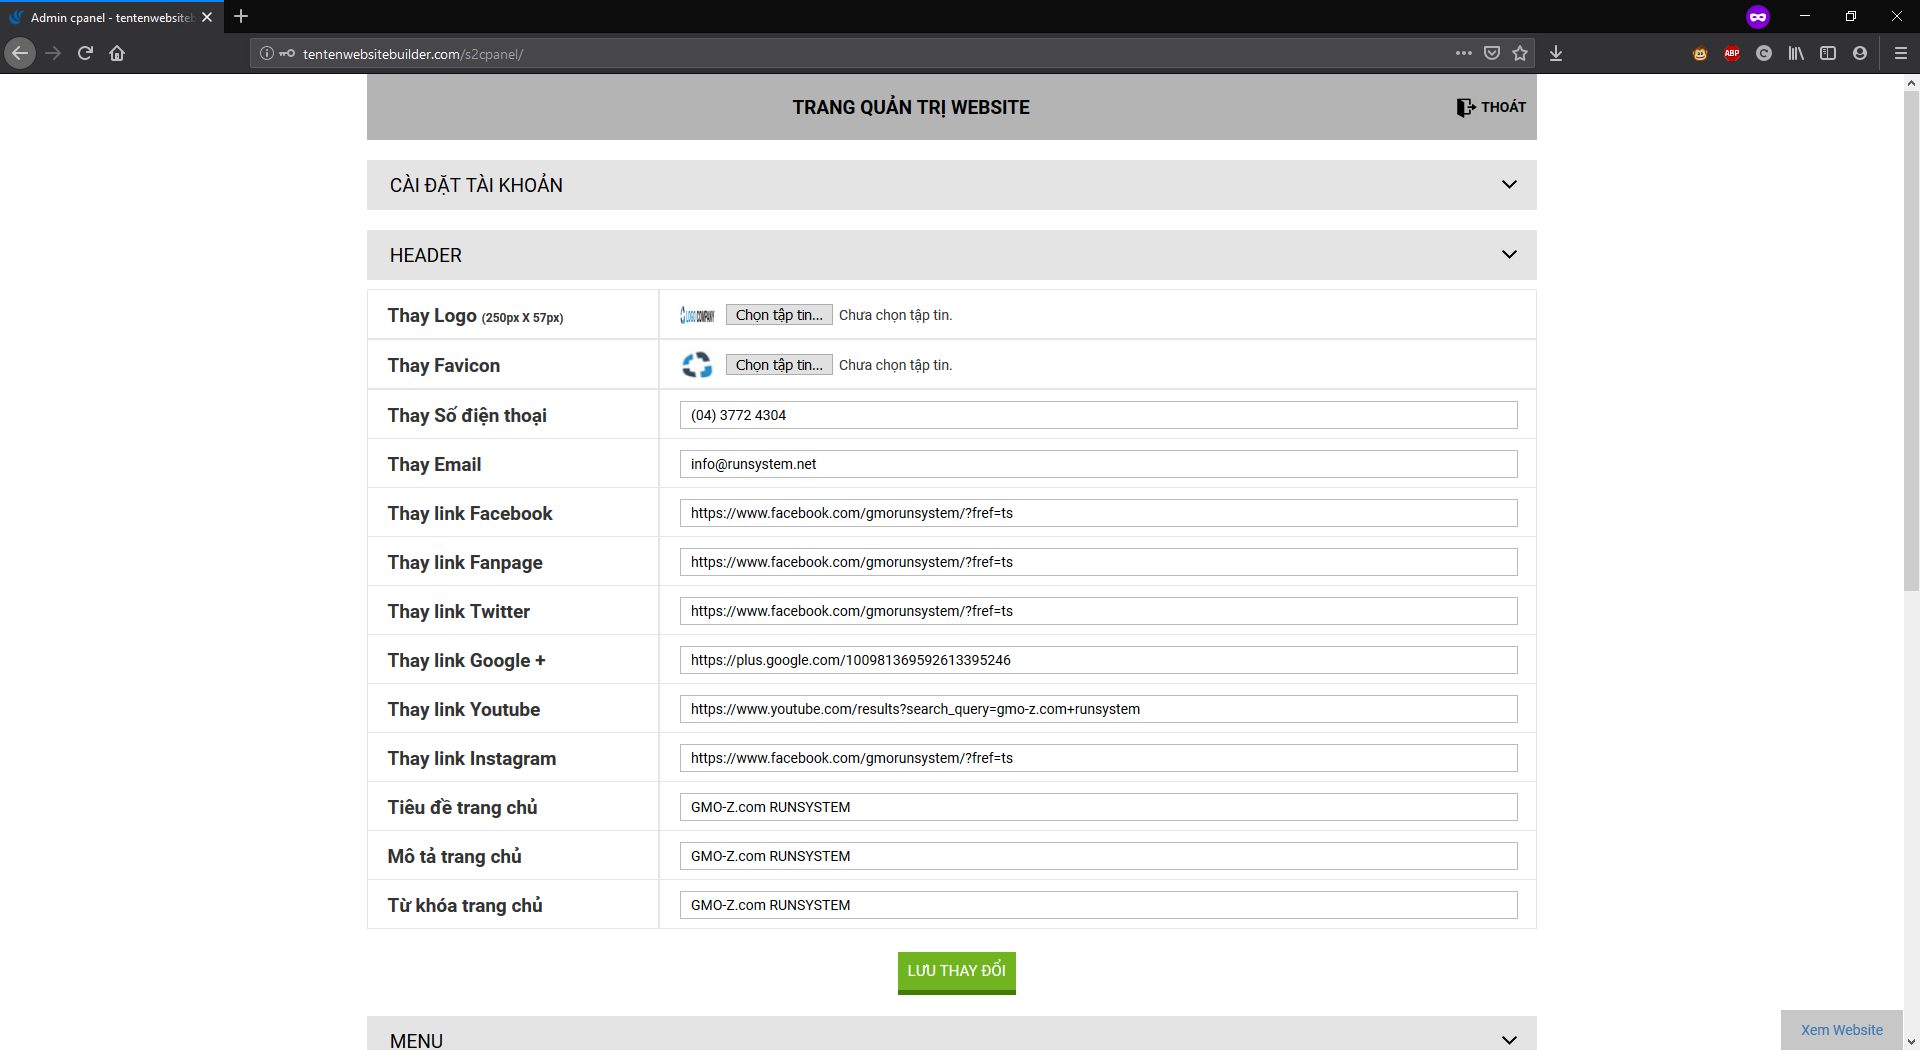Click the browser Forward arrow

click(53, 53)
